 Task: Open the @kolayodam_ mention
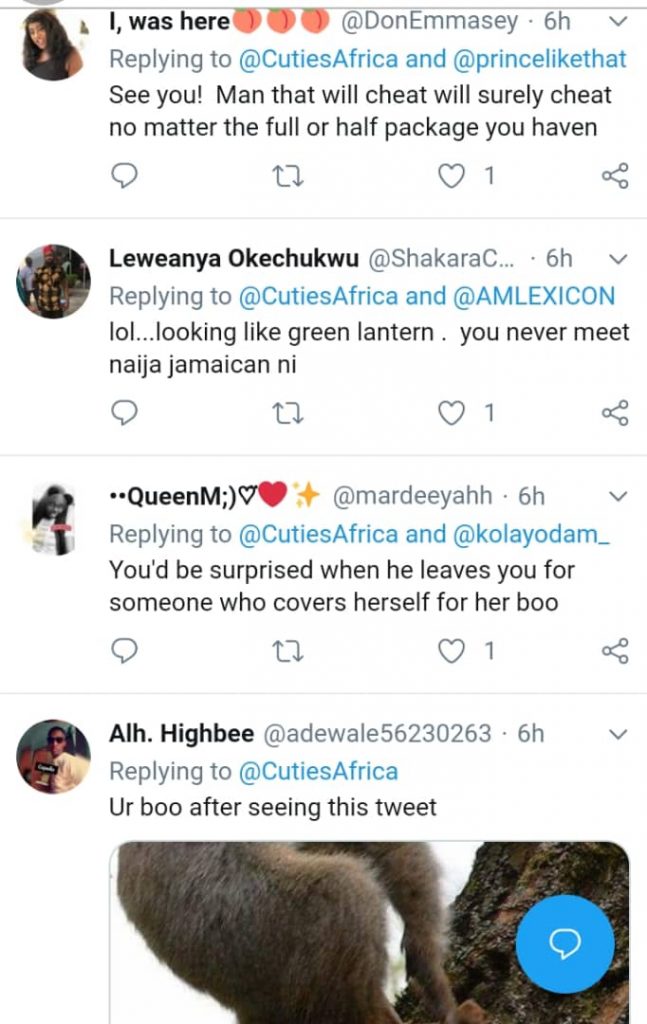[531, 534]
